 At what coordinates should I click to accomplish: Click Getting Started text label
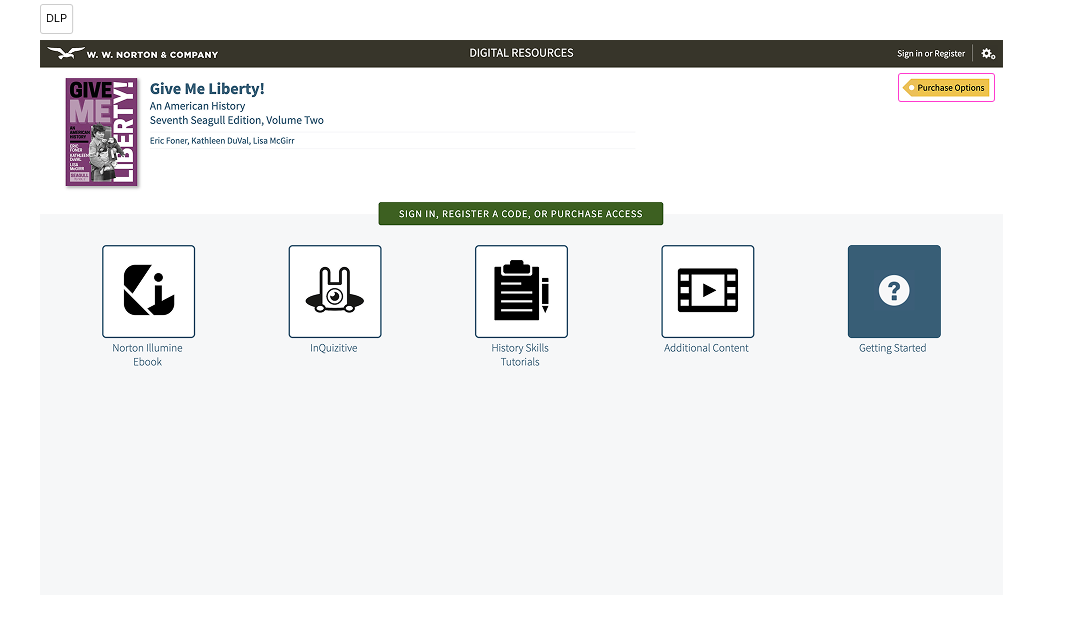pos(892,348)
